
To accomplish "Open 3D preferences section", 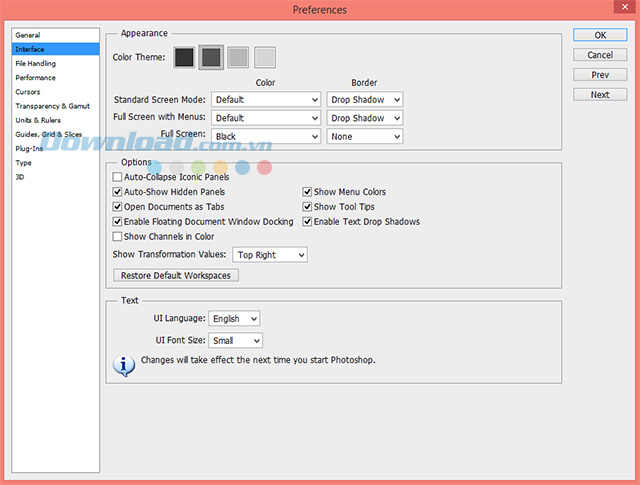I will coord(56,177).
